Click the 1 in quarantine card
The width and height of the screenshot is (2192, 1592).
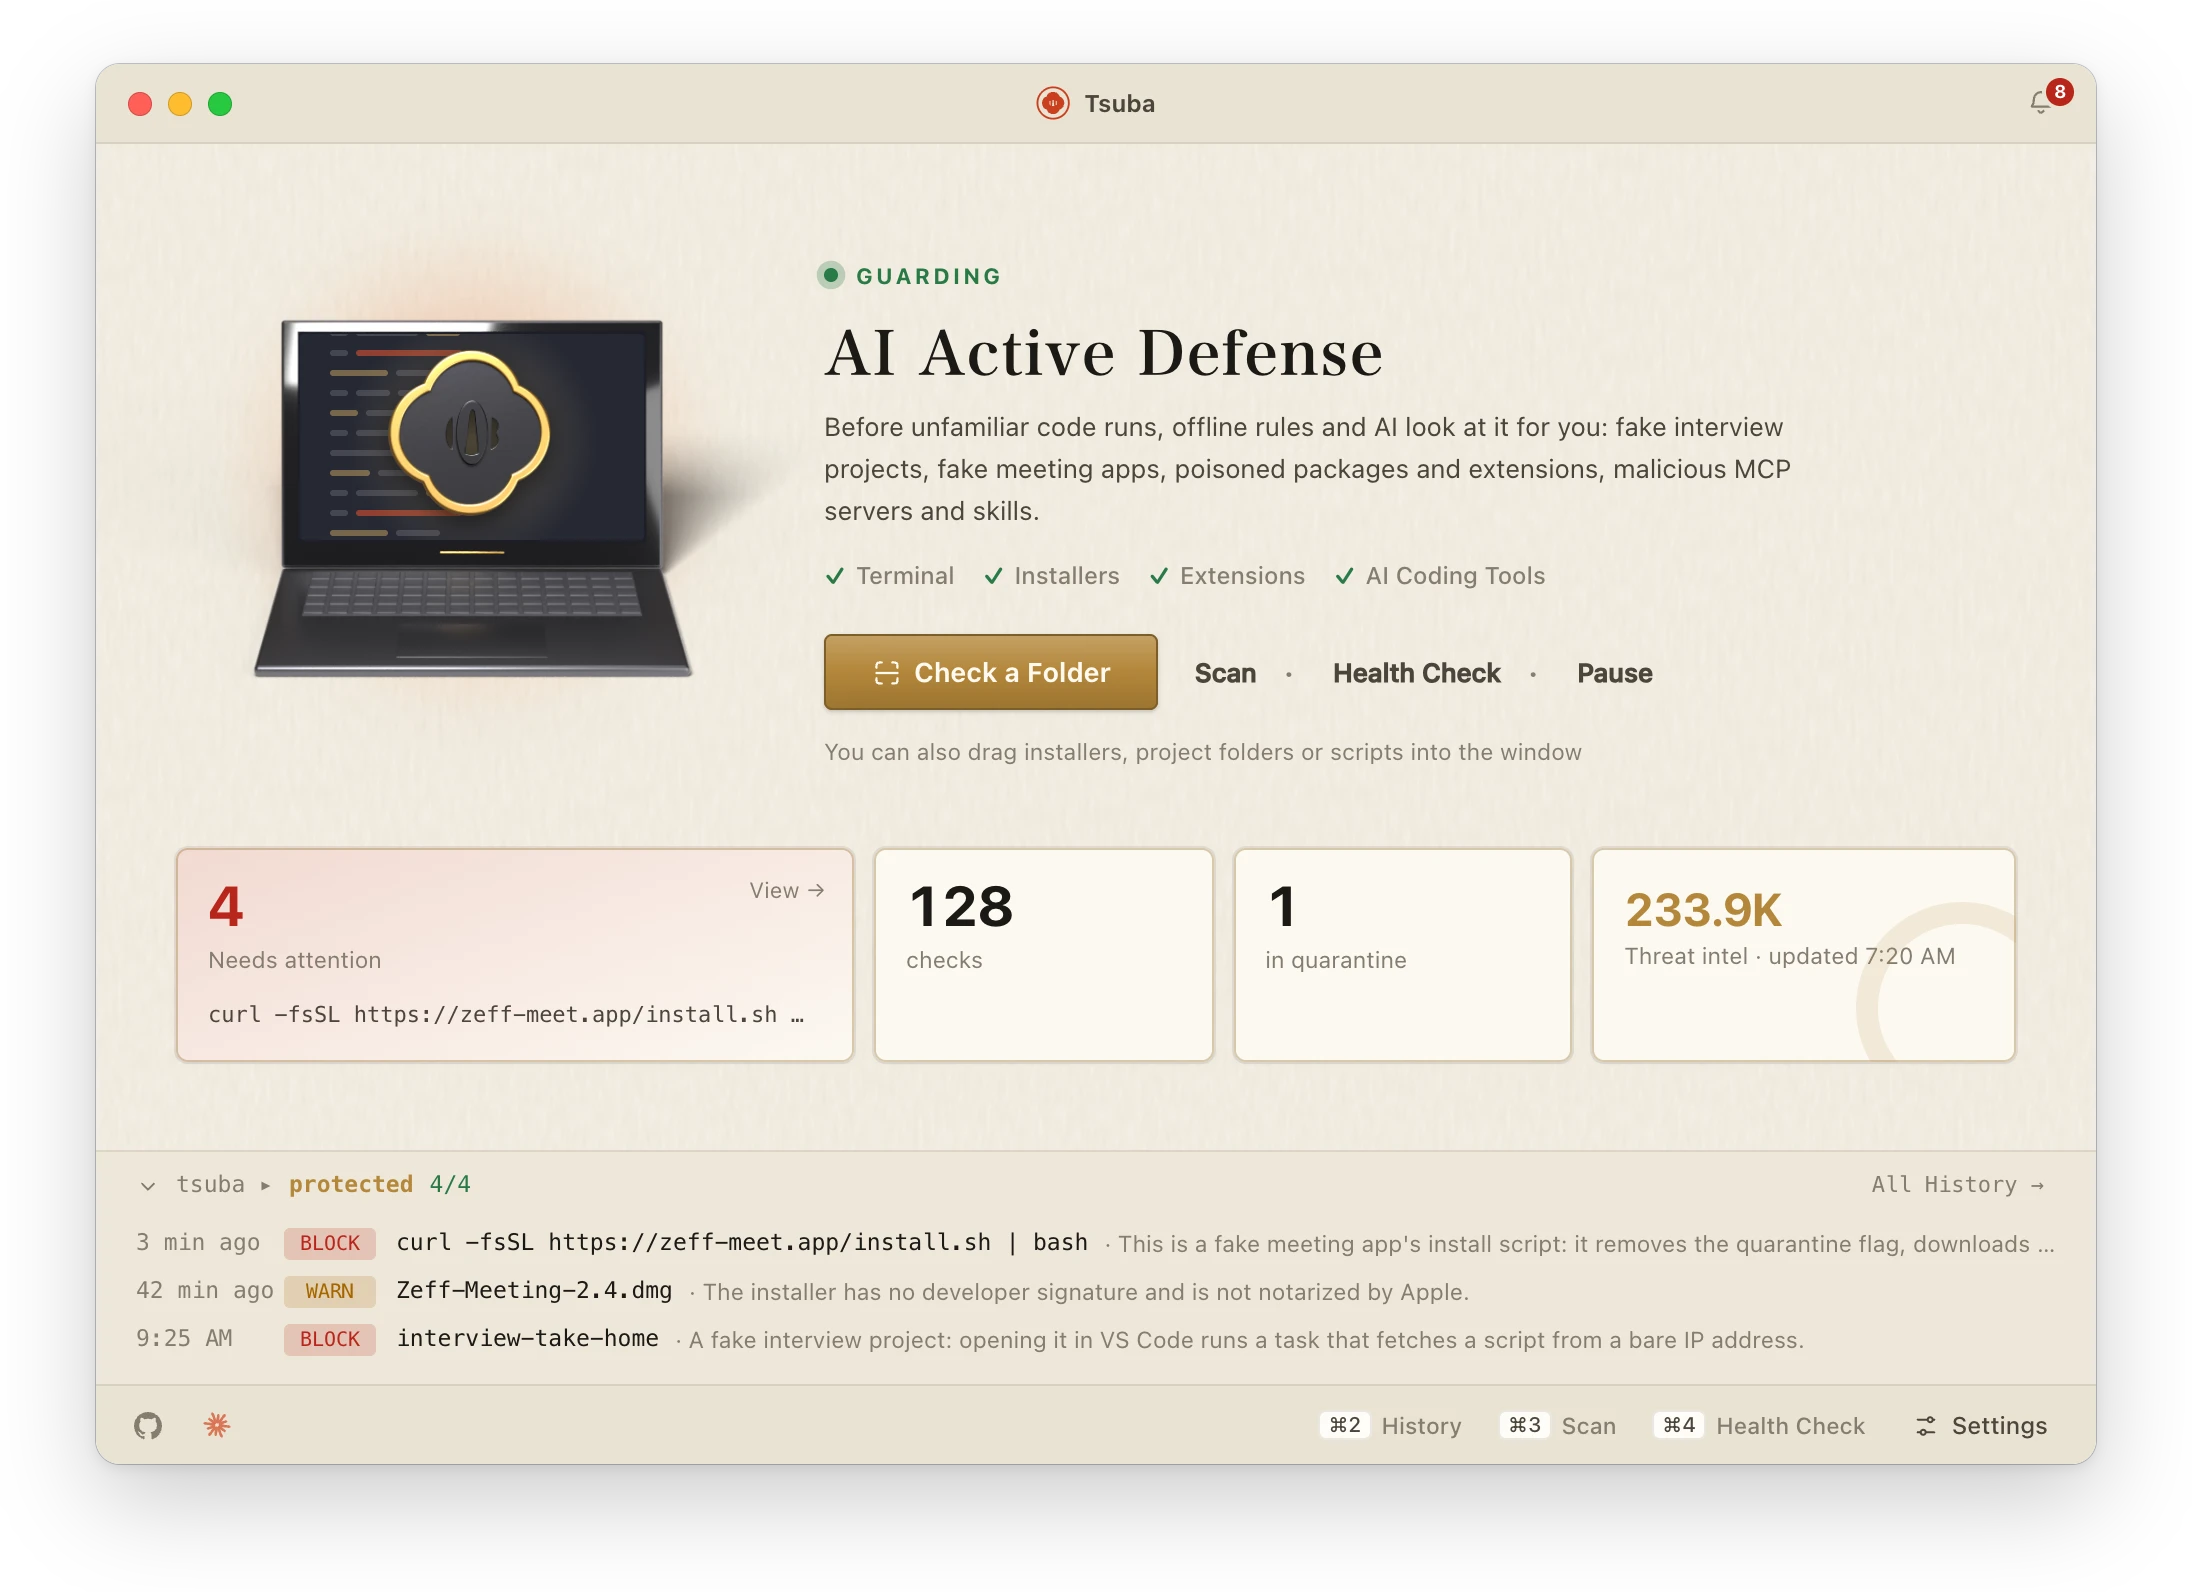coord(1403,955)
